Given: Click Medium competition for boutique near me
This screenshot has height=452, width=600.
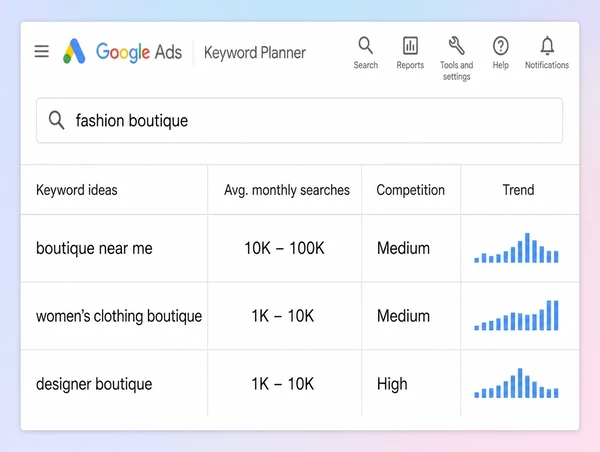Looking at the screenshot, I should pos(403,248).
